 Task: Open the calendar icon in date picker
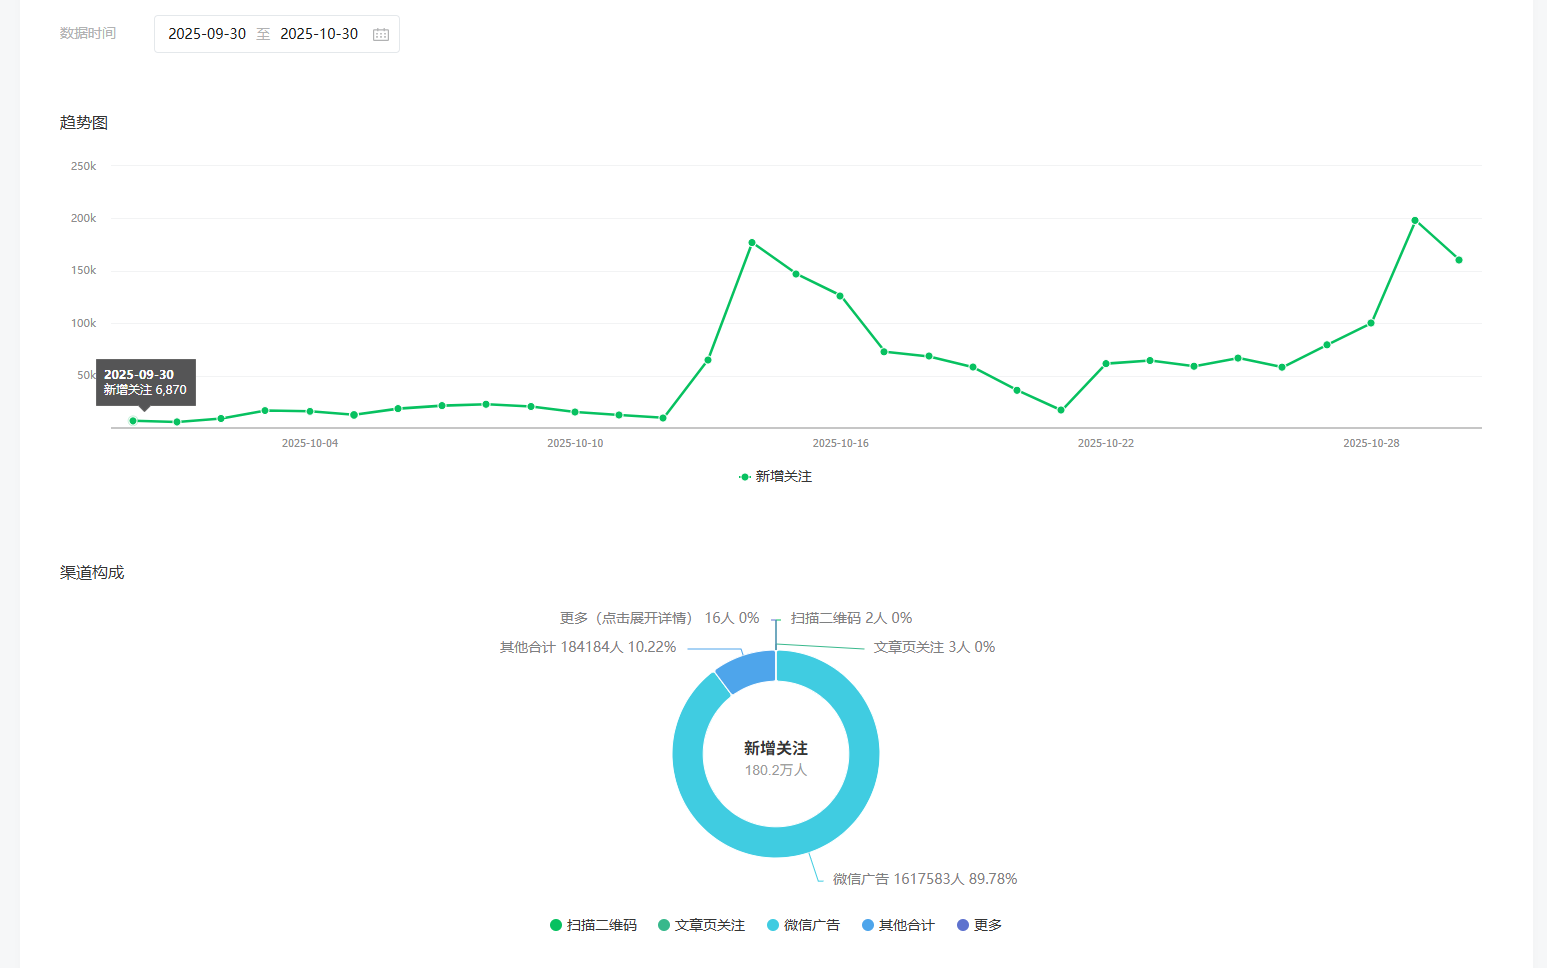(x=381, y=35)
